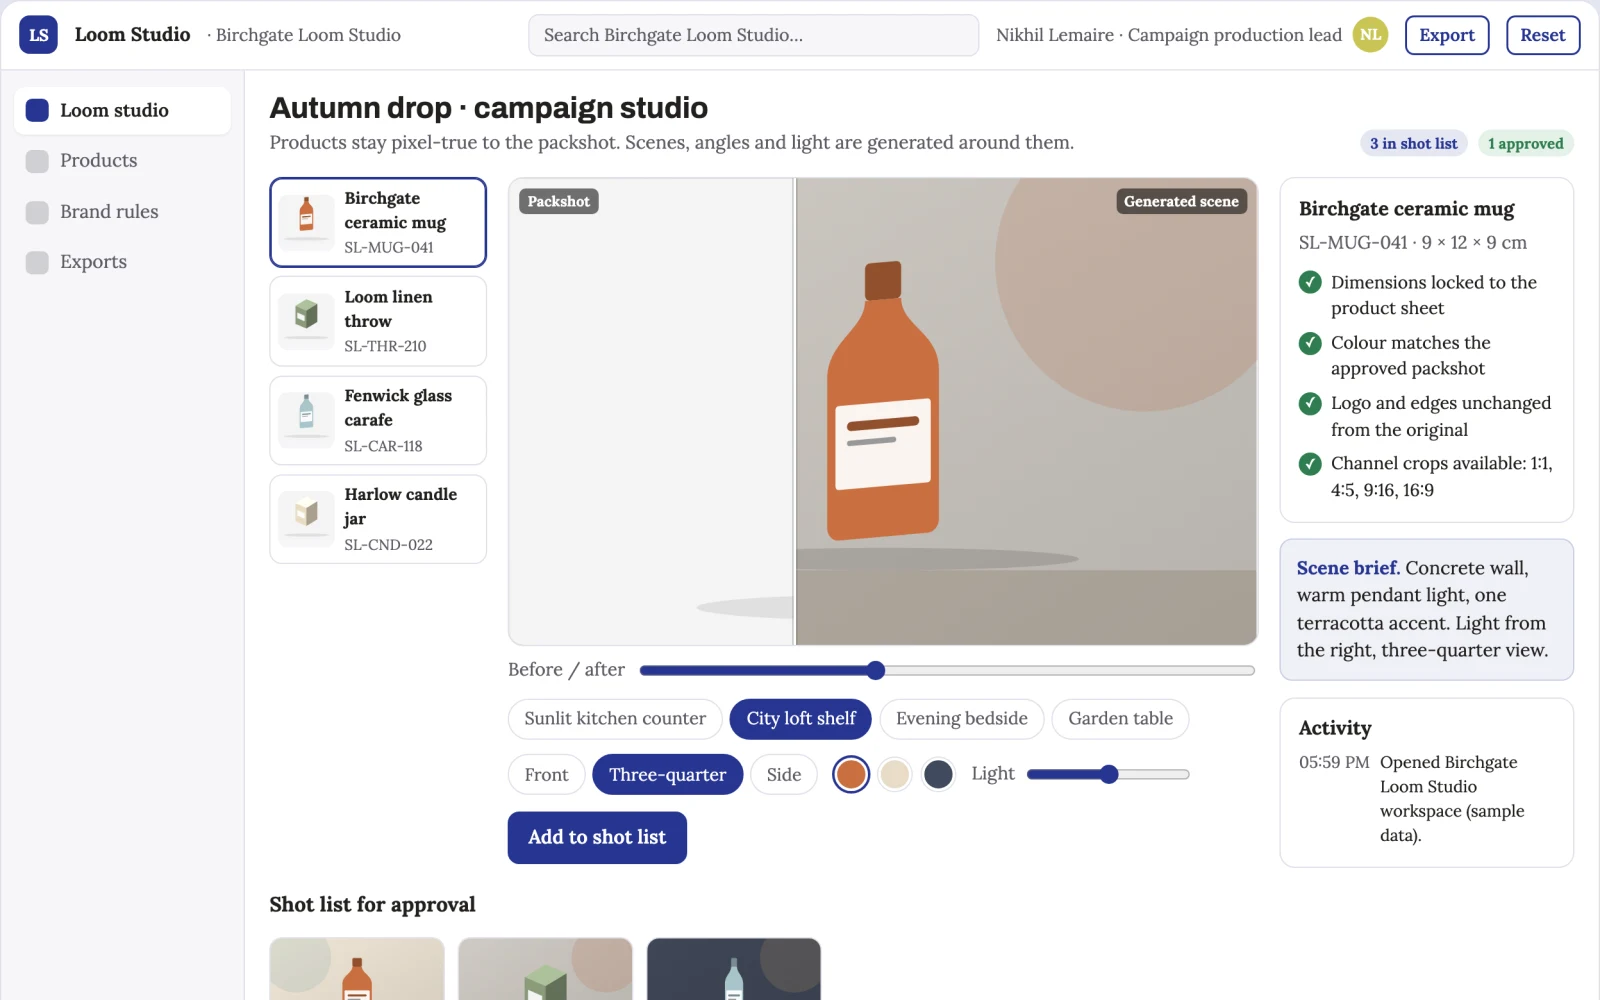Select the Sunlit kitchen counter scene
The width and height of the screenshot is (1600, 1000).
tap(615, 719)
